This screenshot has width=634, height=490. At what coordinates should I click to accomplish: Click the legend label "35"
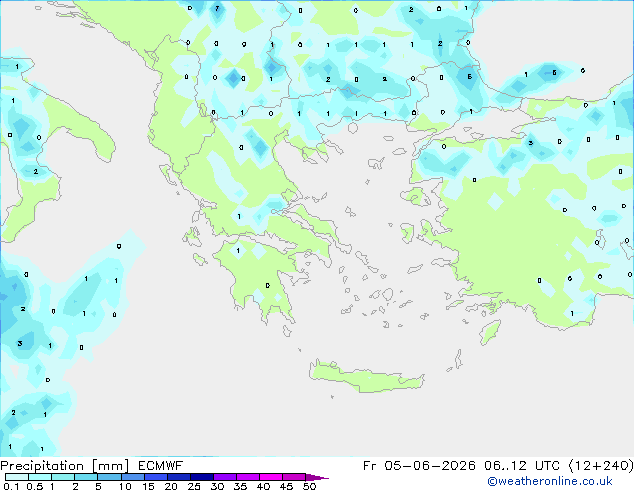point(240,486)
